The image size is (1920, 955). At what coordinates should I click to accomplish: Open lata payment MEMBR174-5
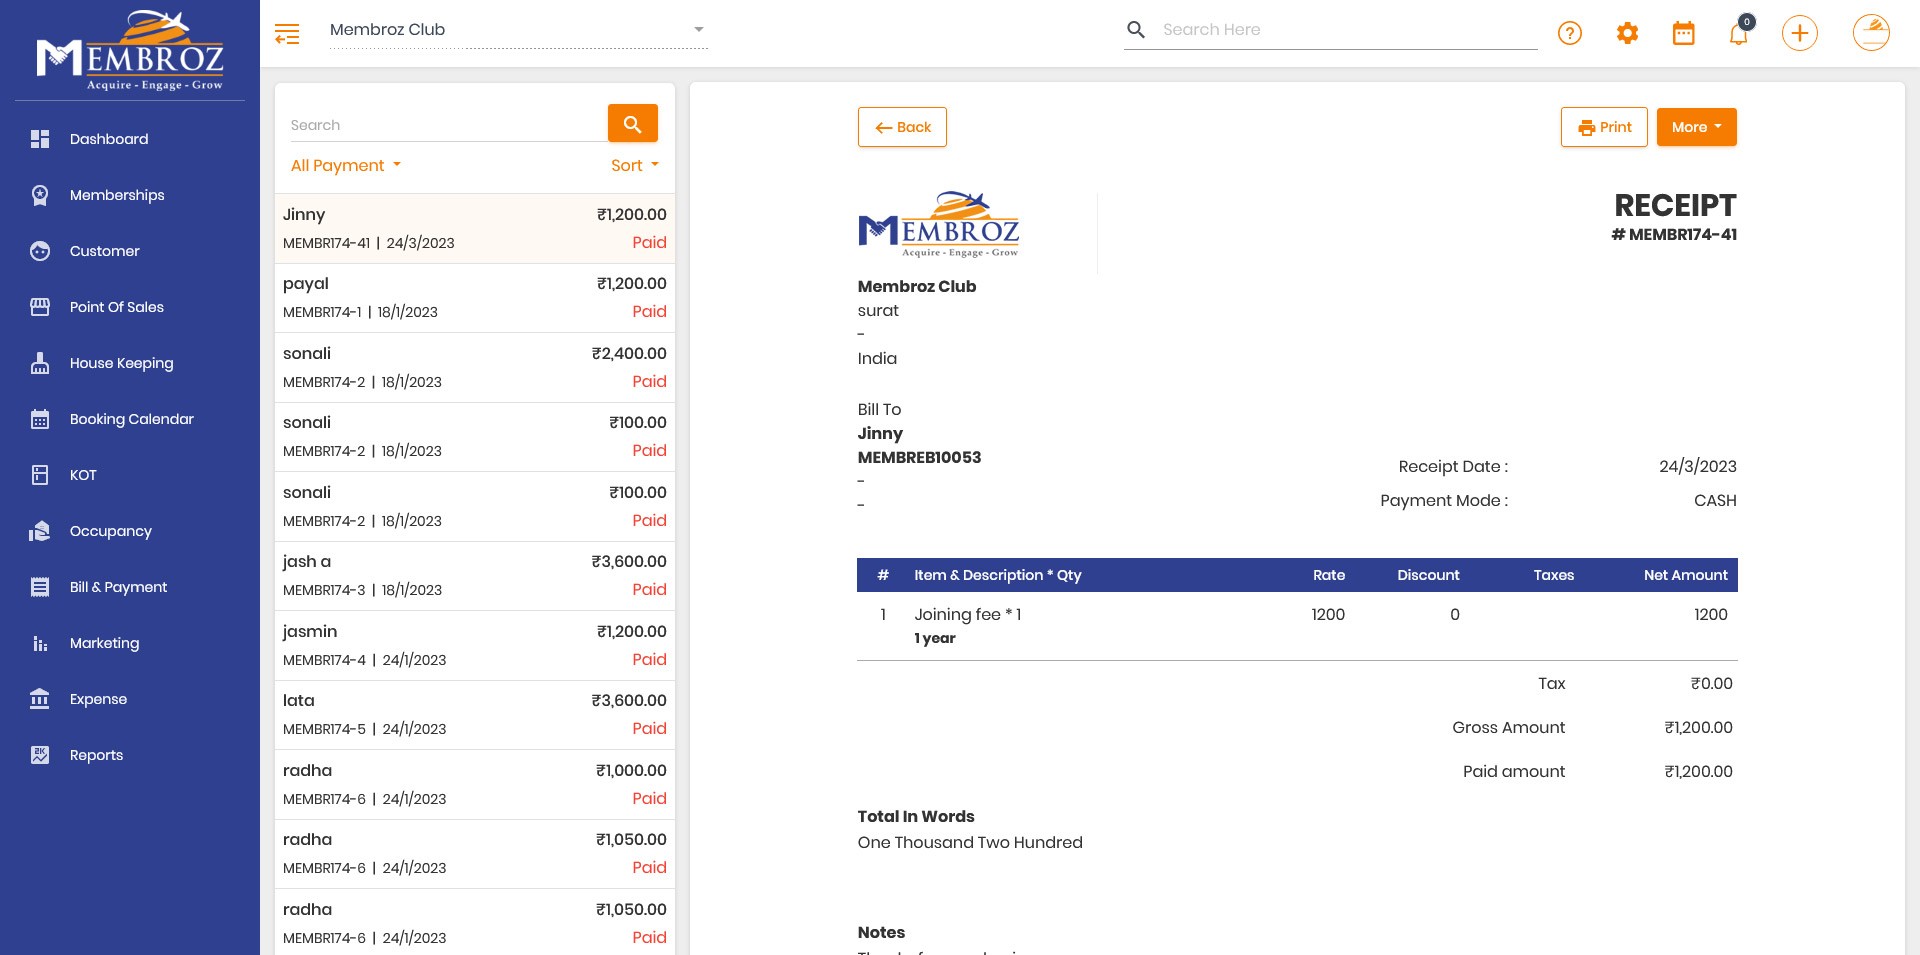pyautogui.click(x=475, y=715)
